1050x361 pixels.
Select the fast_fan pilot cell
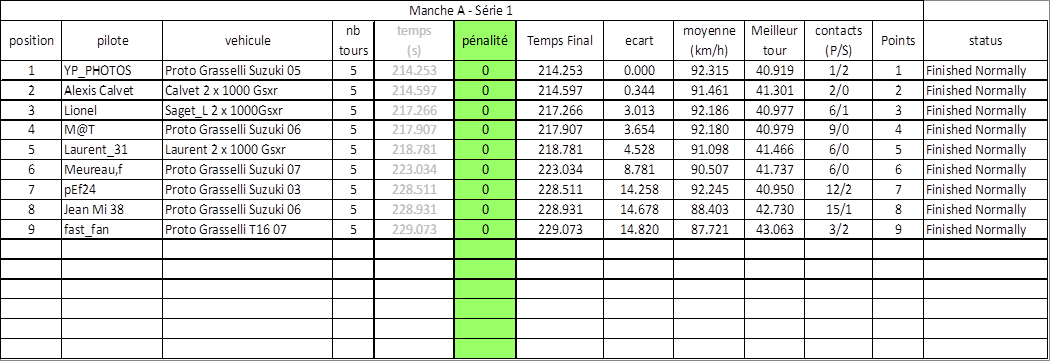[112, 230]
